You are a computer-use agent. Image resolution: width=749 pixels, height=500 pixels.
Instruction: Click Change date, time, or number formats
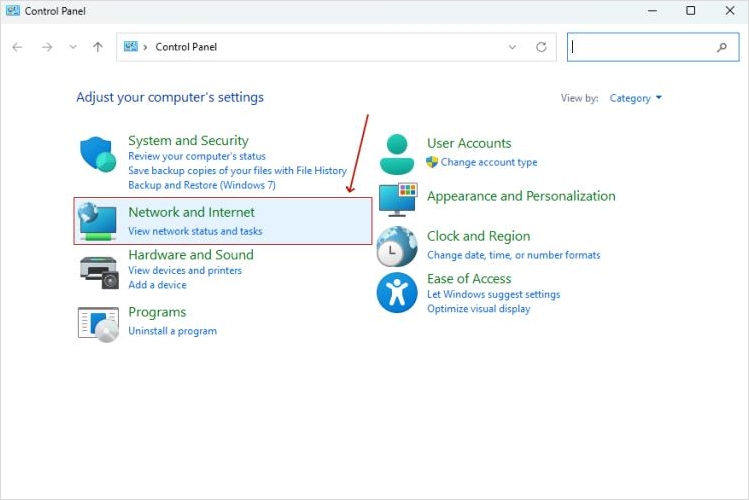(x=514, y=255)
